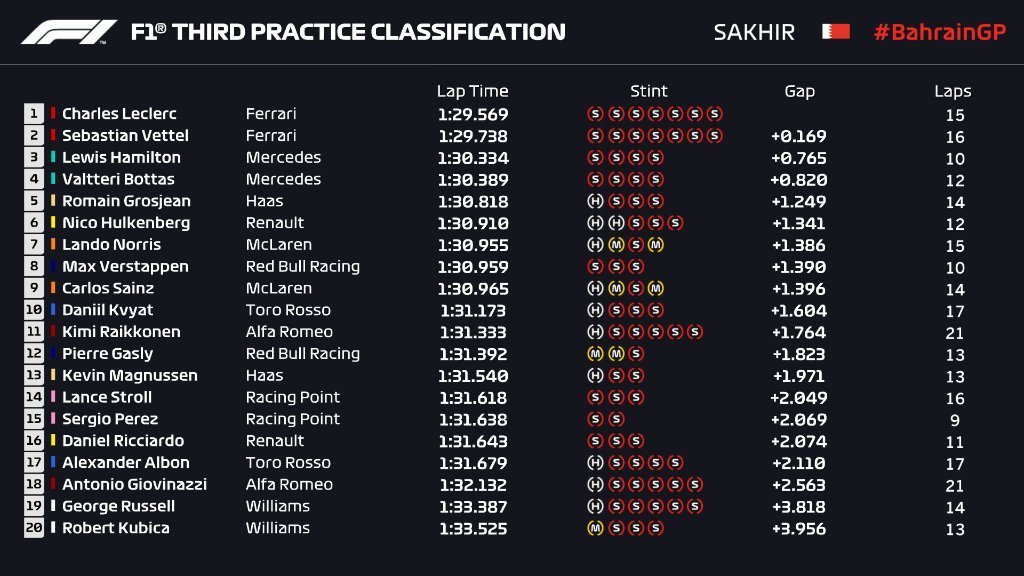Screen dimensions: 1024x576
Task: Click the position 20 number box
Action: (x=34, y=528)
